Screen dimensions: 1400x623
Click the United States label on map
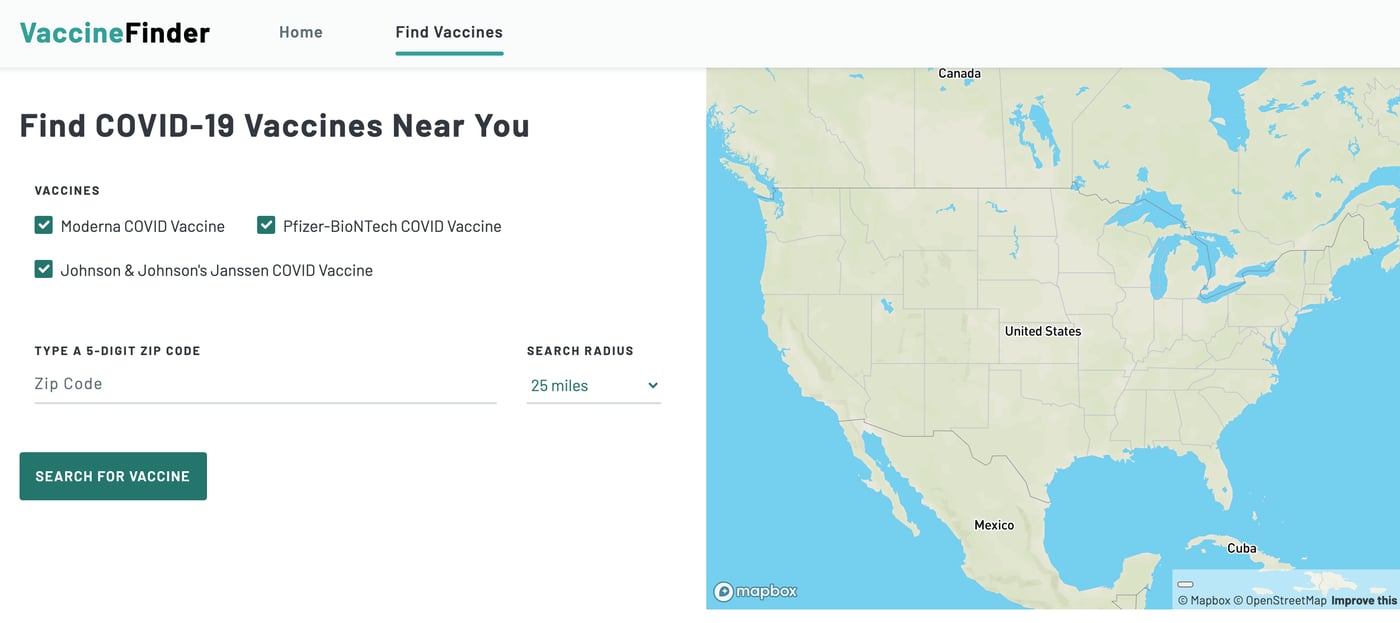tap(1043, 331)
